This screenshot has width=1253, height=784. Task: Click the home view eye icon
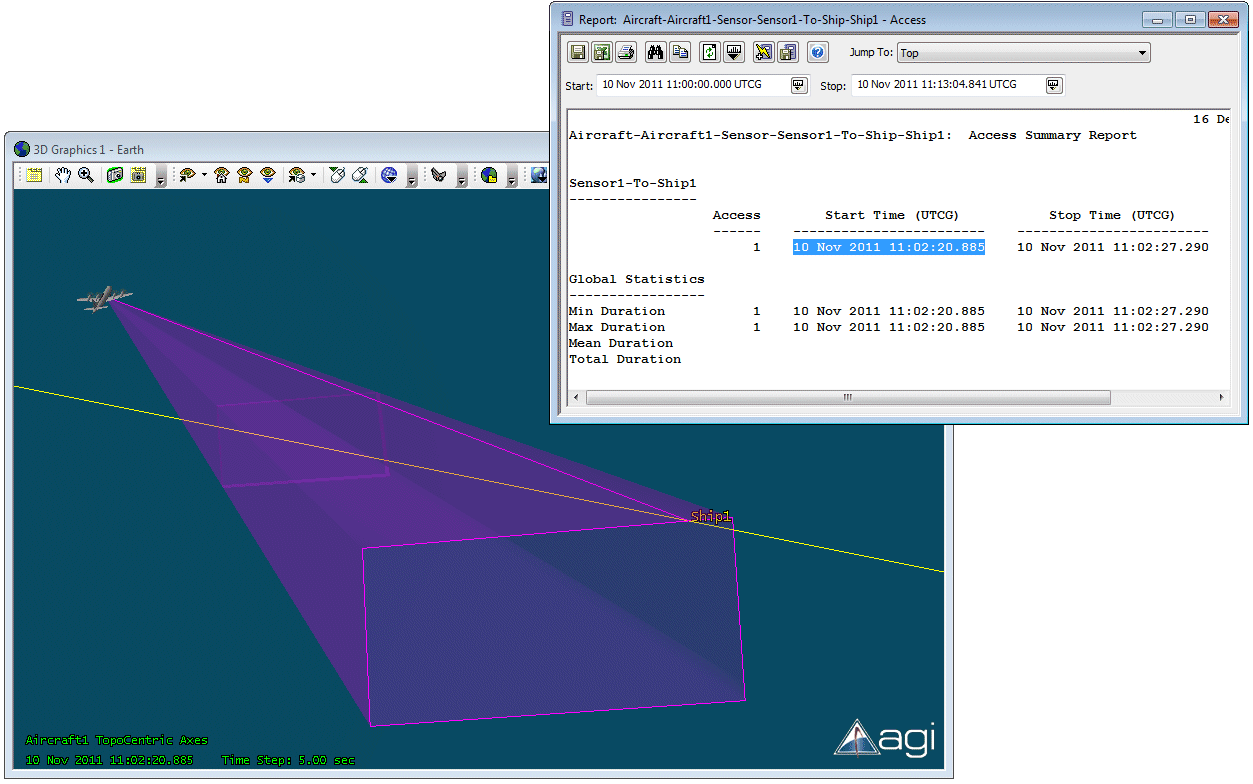[222, 176]
